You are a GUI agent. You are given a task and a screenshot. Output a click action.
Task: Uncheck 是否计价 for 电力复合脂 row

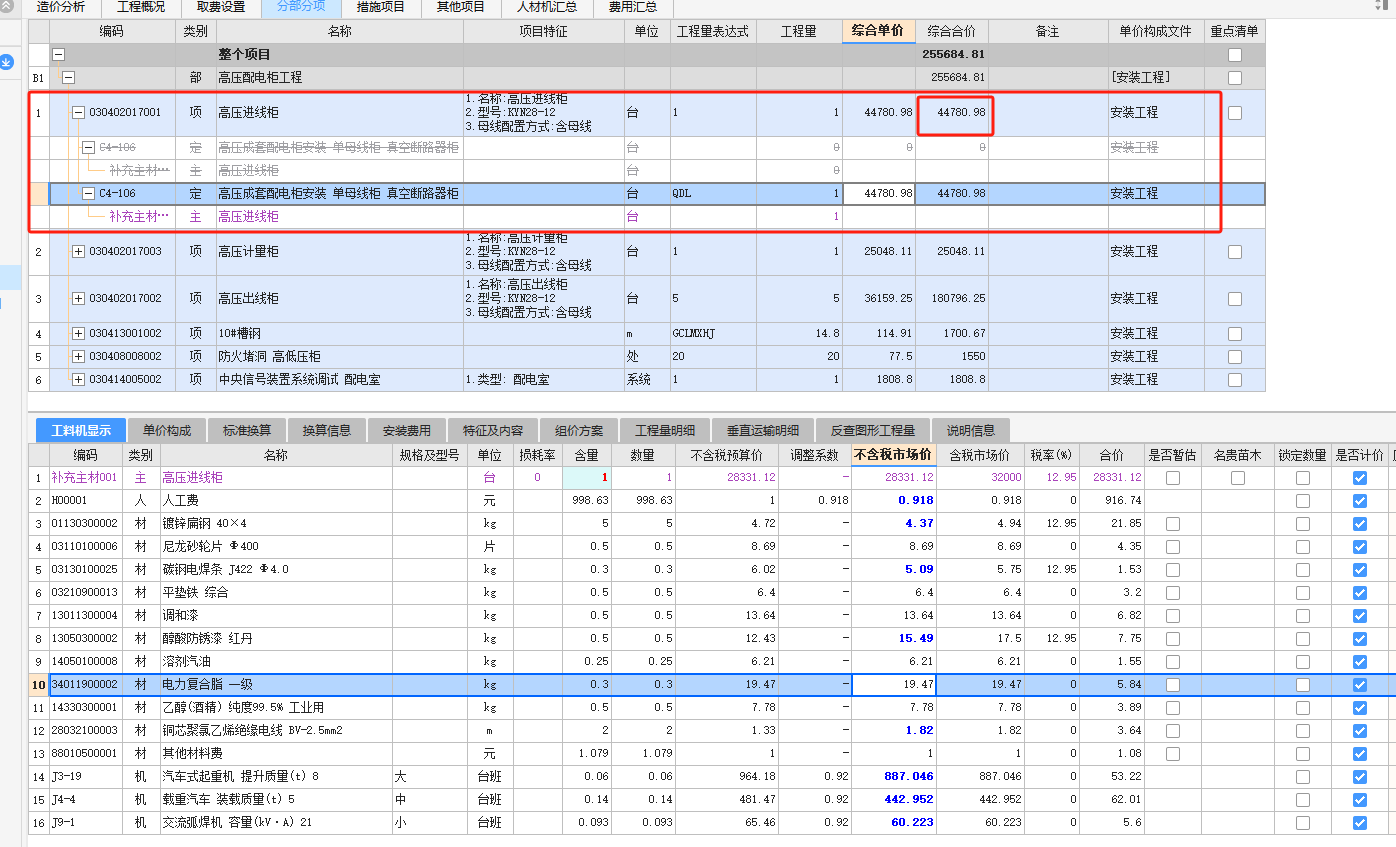coord(1360,685)
